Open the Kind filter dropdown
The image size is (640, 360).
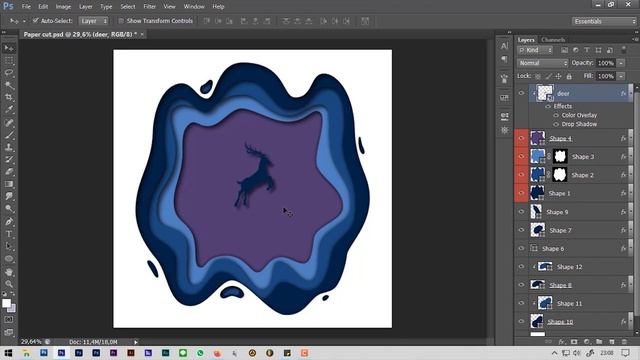[x=535, y=50]
